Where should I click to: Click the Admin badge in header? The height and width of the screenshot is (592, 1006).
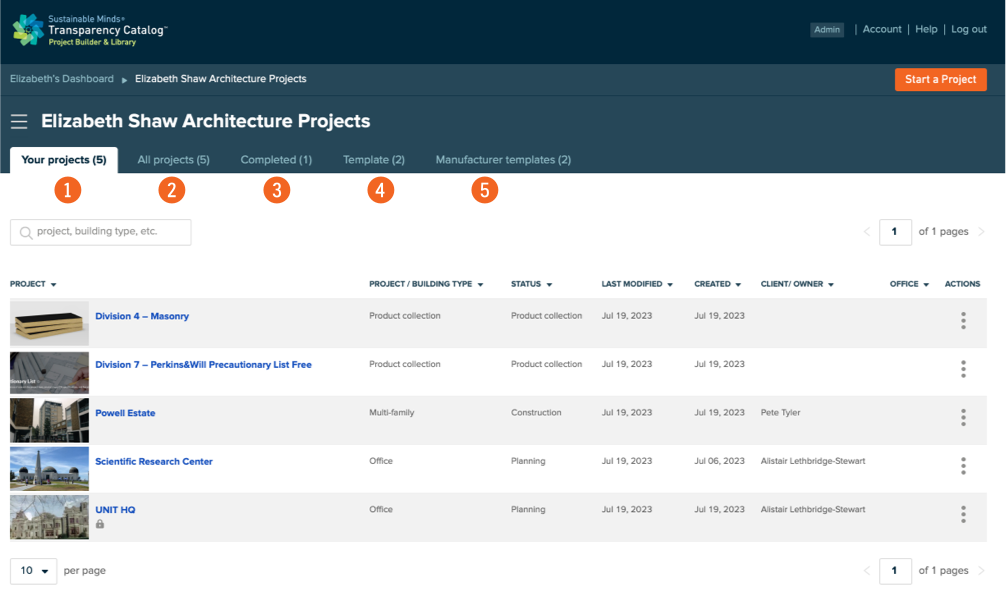[827, 30]
